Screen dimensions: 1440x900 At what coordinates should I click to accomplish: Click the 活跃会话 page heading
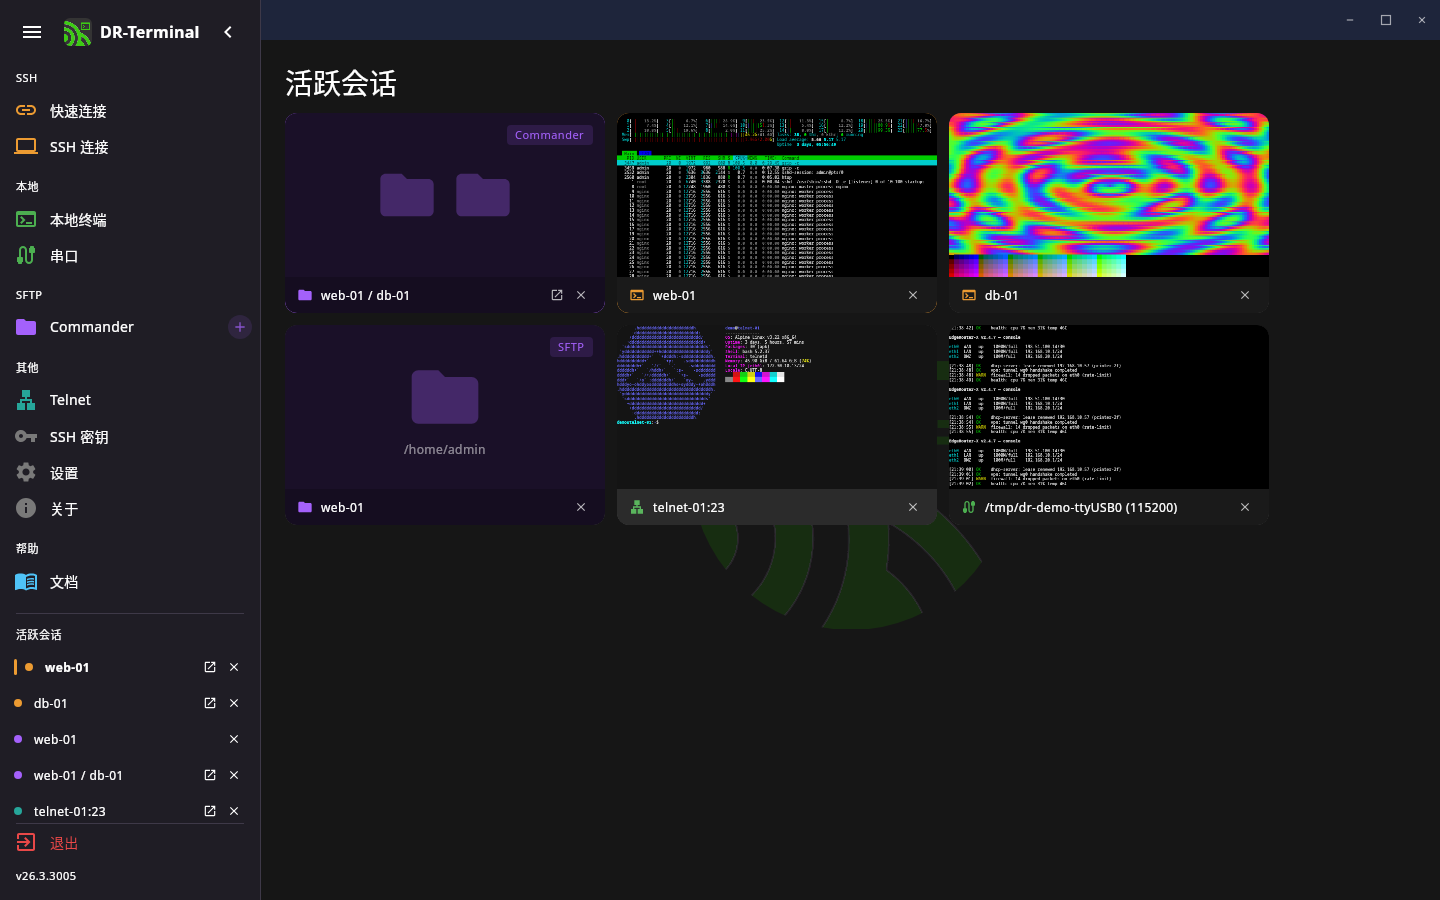tap(341, 83)
